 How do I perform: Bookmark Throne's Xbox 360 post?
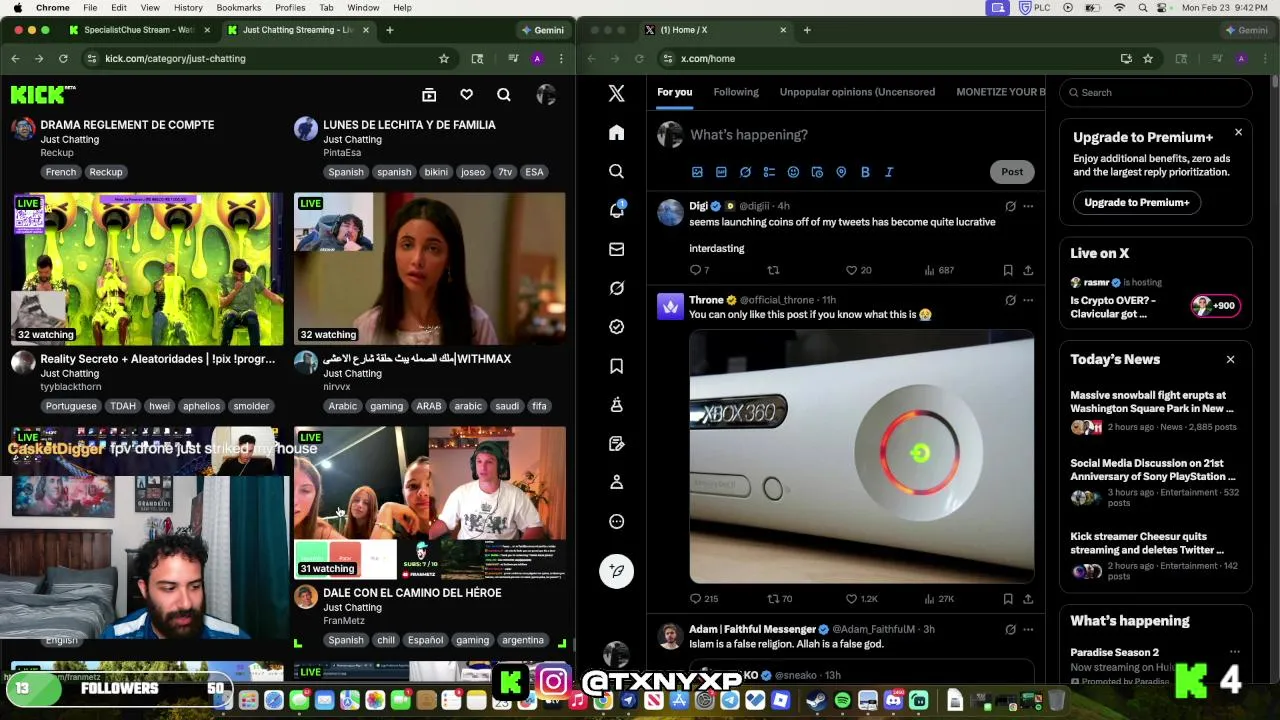tap(1008, 599)
